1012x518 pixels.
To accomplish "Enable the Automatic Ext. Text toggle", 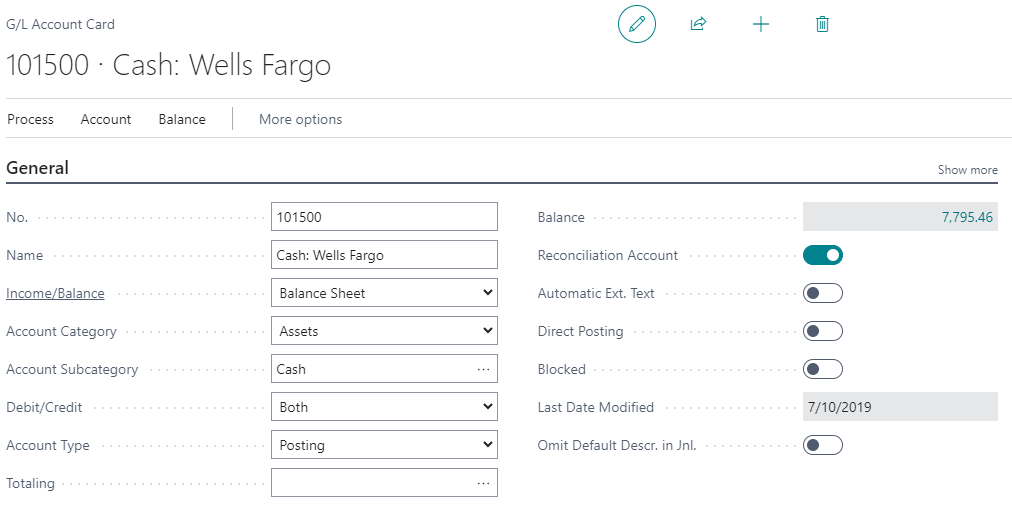I will pos(822,293).
